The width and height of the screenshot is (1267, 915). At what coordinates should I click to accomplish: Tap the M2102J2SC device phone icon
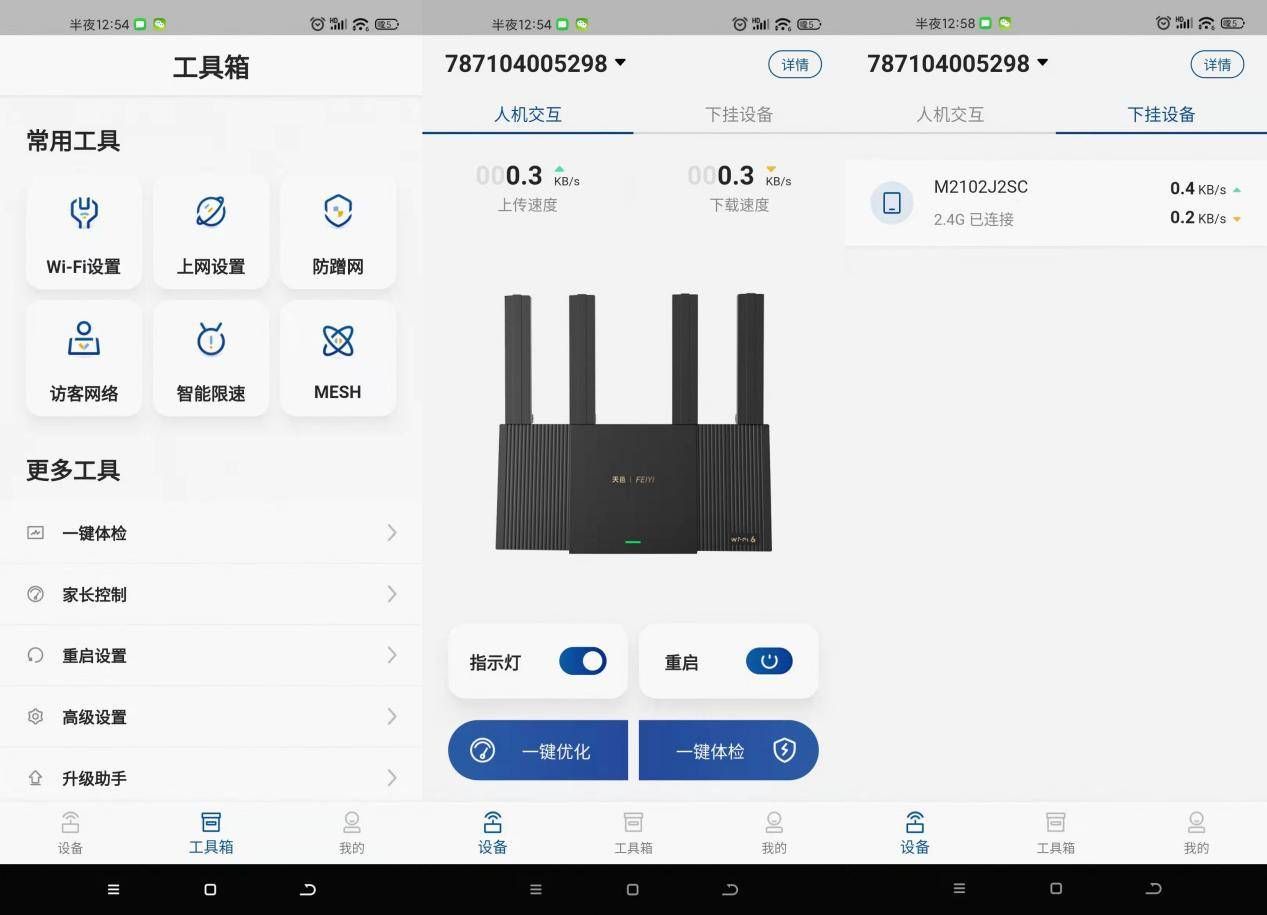coord(892,203)
